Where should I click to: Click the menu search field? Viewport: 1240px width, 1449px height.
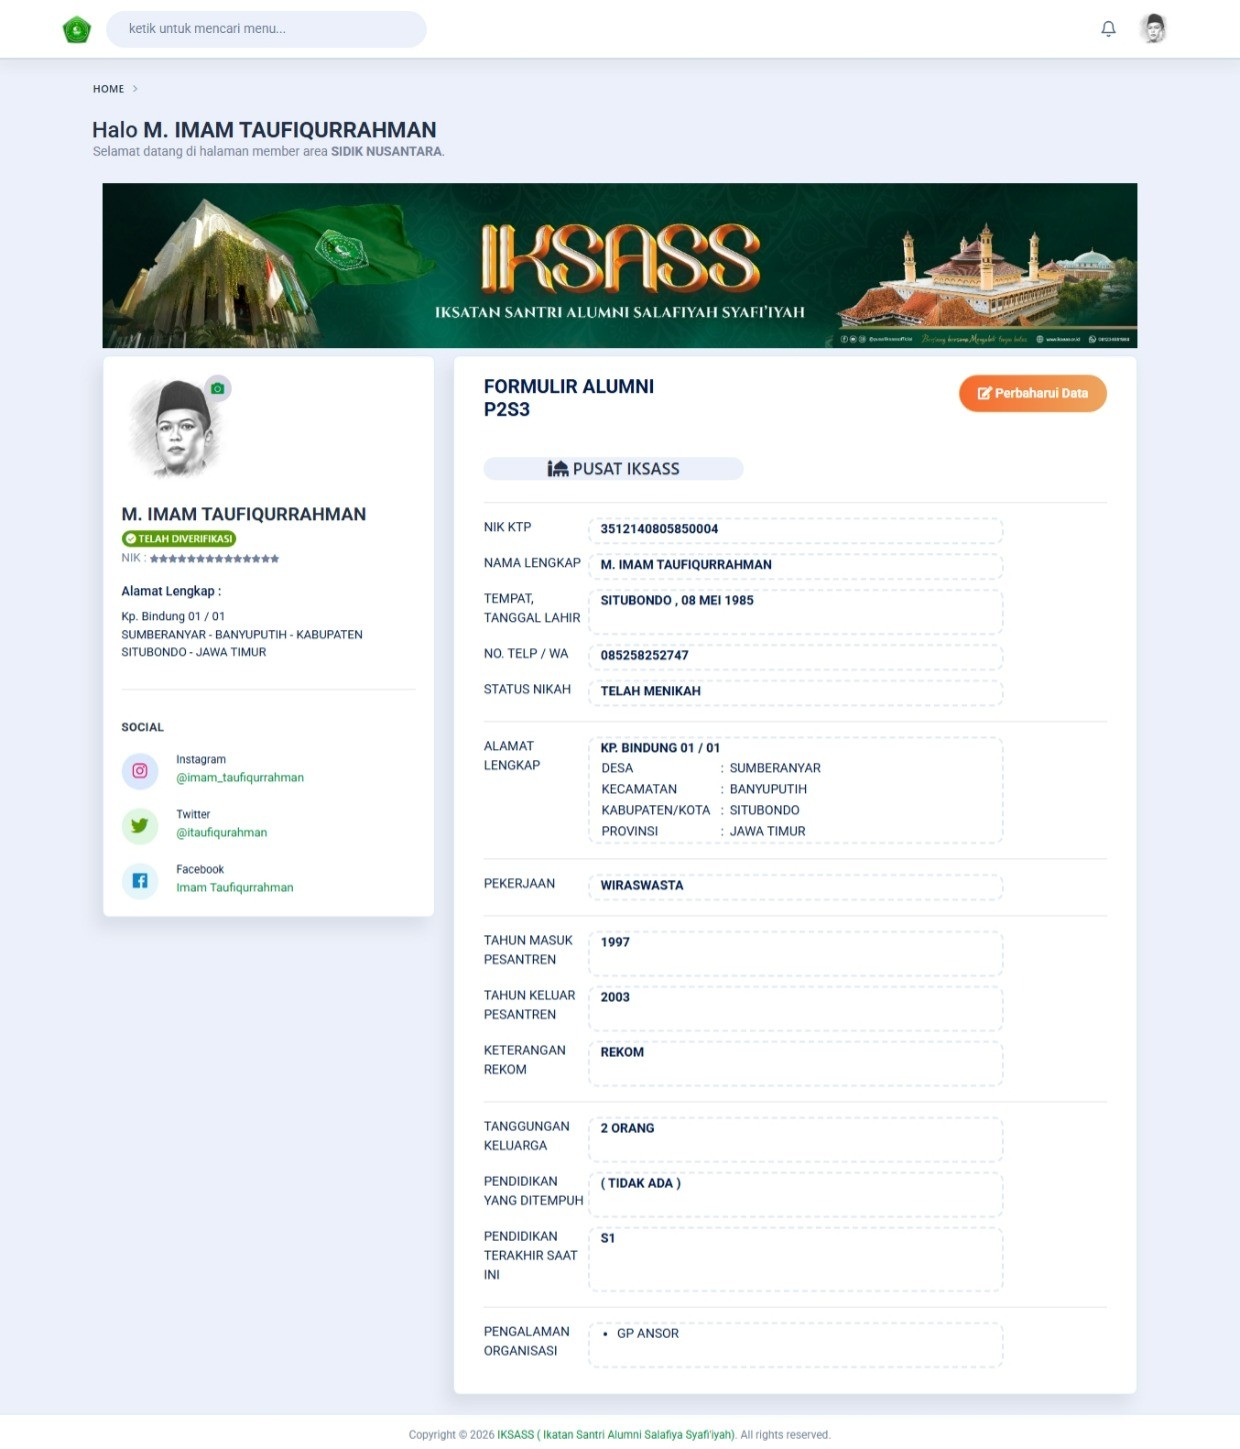266,28
